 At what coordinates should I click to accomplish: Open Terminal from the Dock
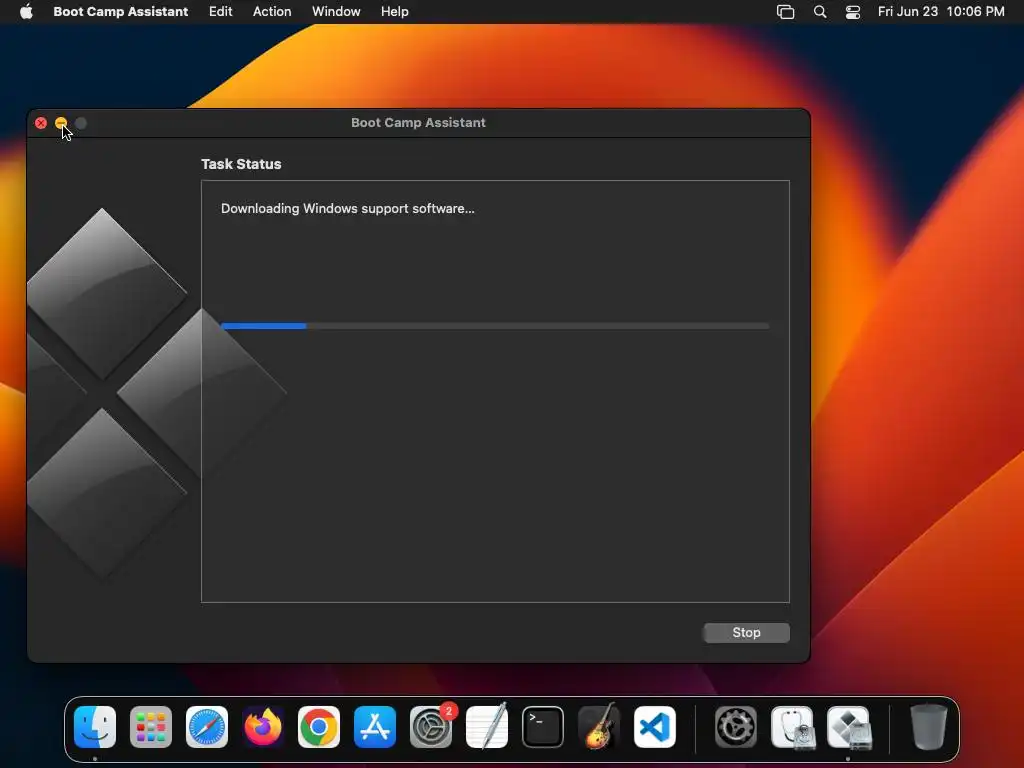coord(543,727)
